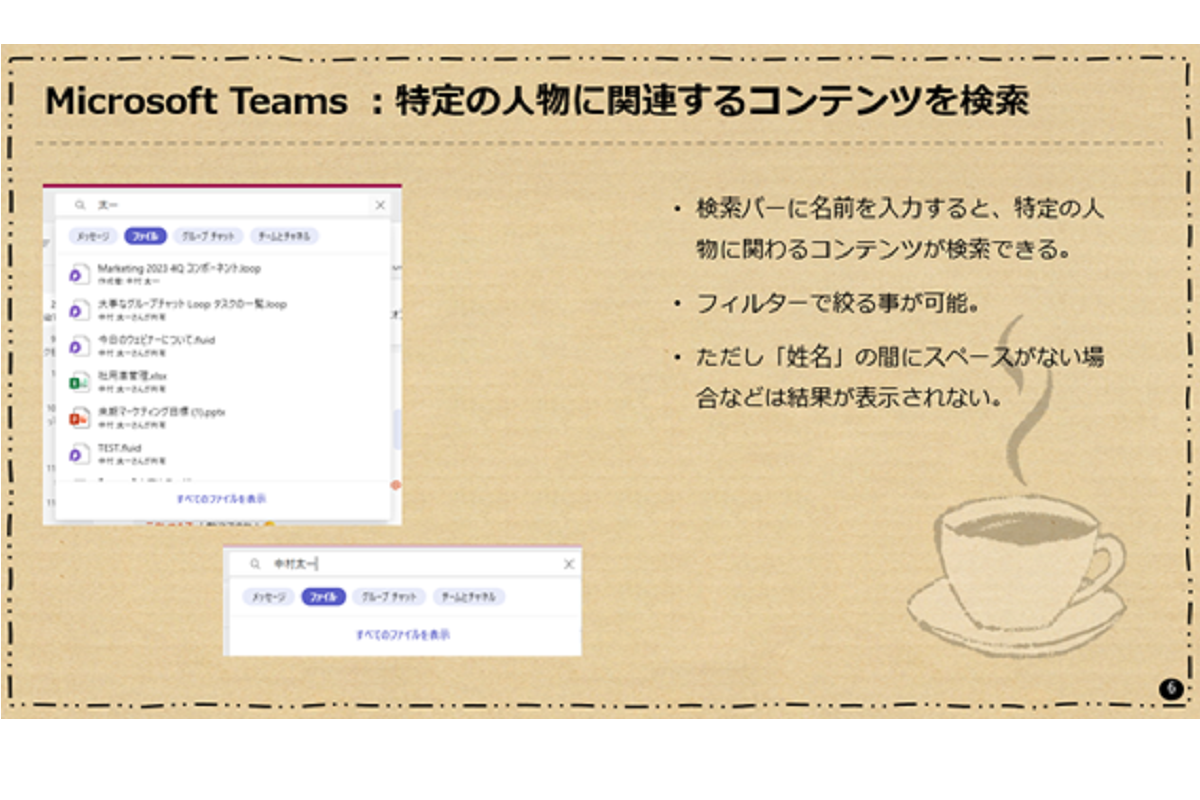Select the メッセージ filter under the 中村太一 search

click(268, 597)
